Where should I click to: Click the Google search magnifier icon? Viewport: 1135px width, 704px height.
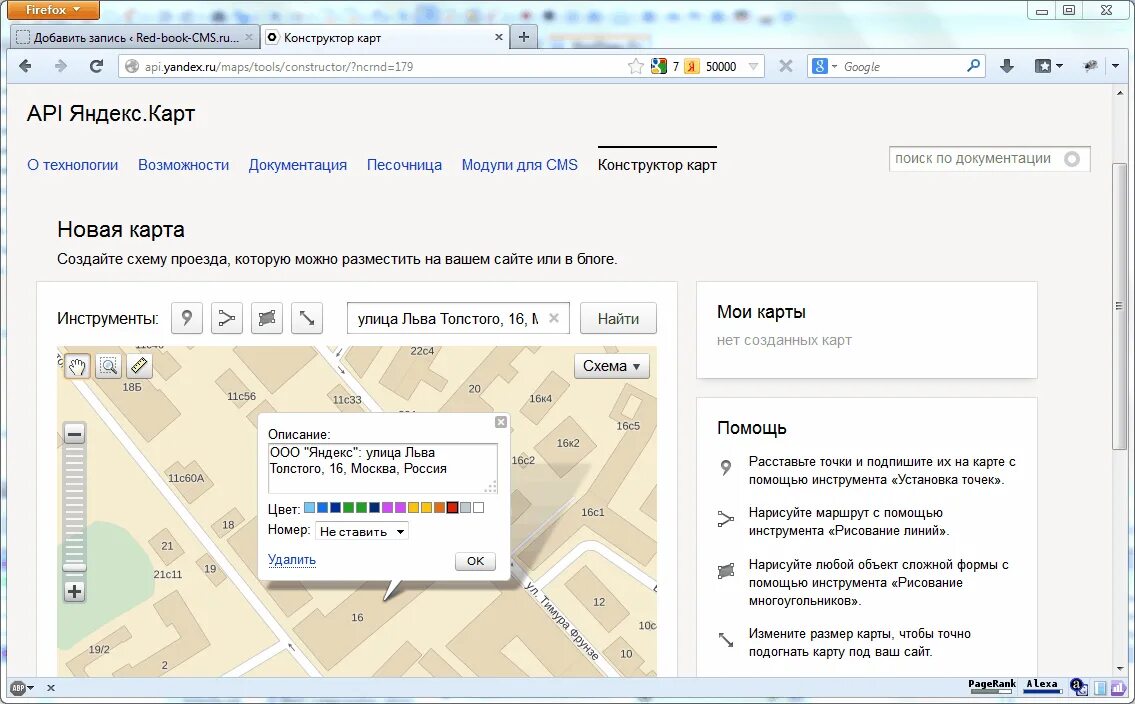pyautogui.click(x=974, y=66)
